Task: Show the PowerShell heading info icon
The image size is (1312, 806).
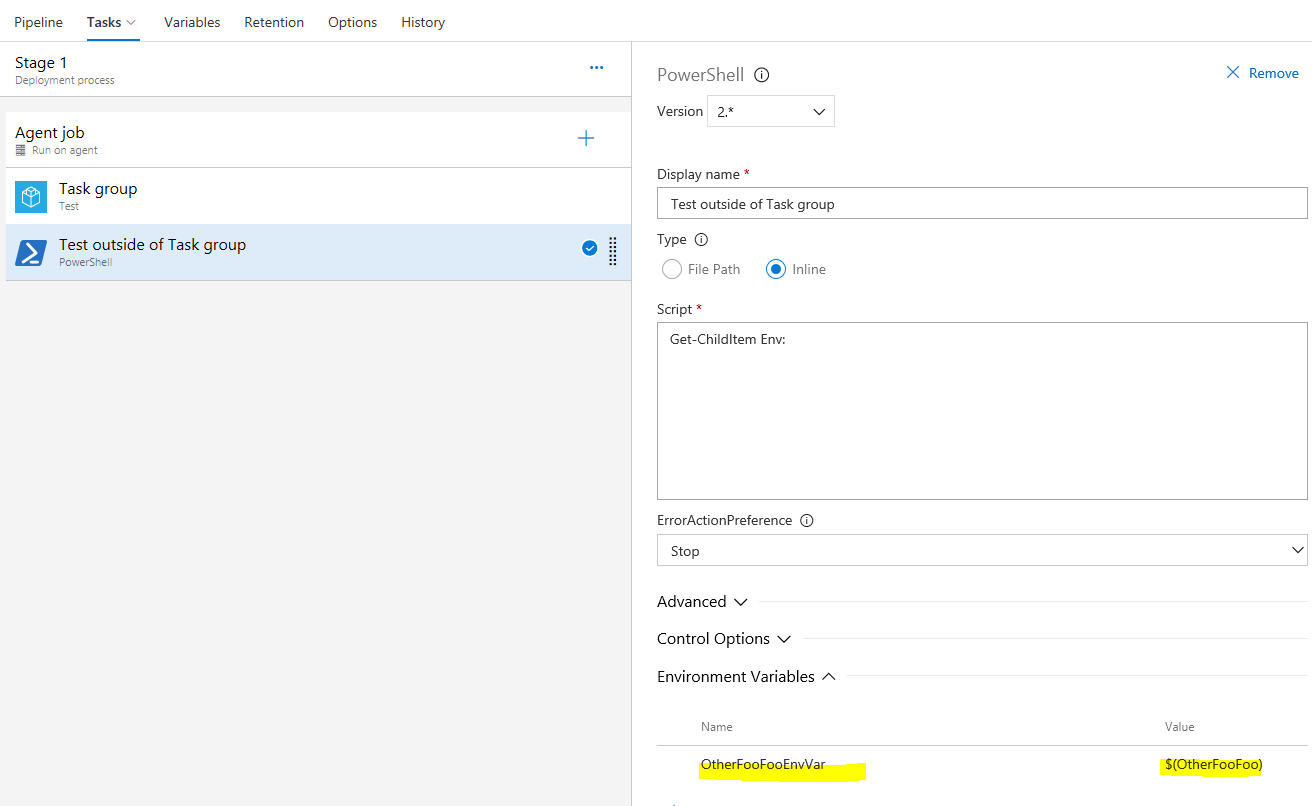Action: tap(762, 75)
